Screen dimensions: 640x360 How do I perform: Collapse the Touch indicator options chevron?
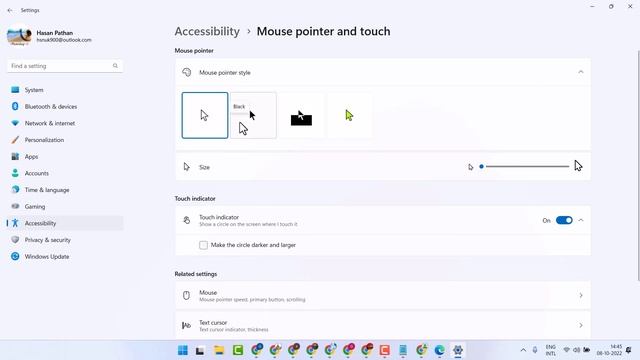(581, 220)
